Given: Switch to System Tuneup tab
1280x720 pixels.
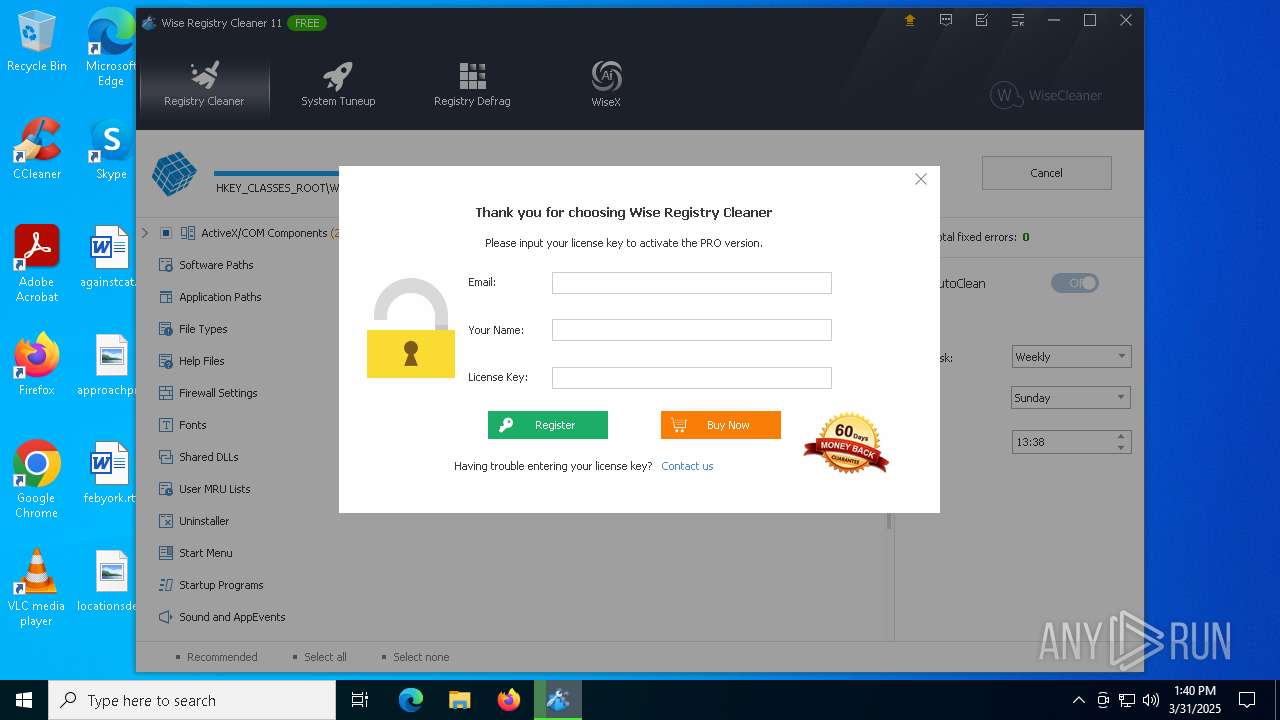Looking at the screenshot, I should coord(338,84).
